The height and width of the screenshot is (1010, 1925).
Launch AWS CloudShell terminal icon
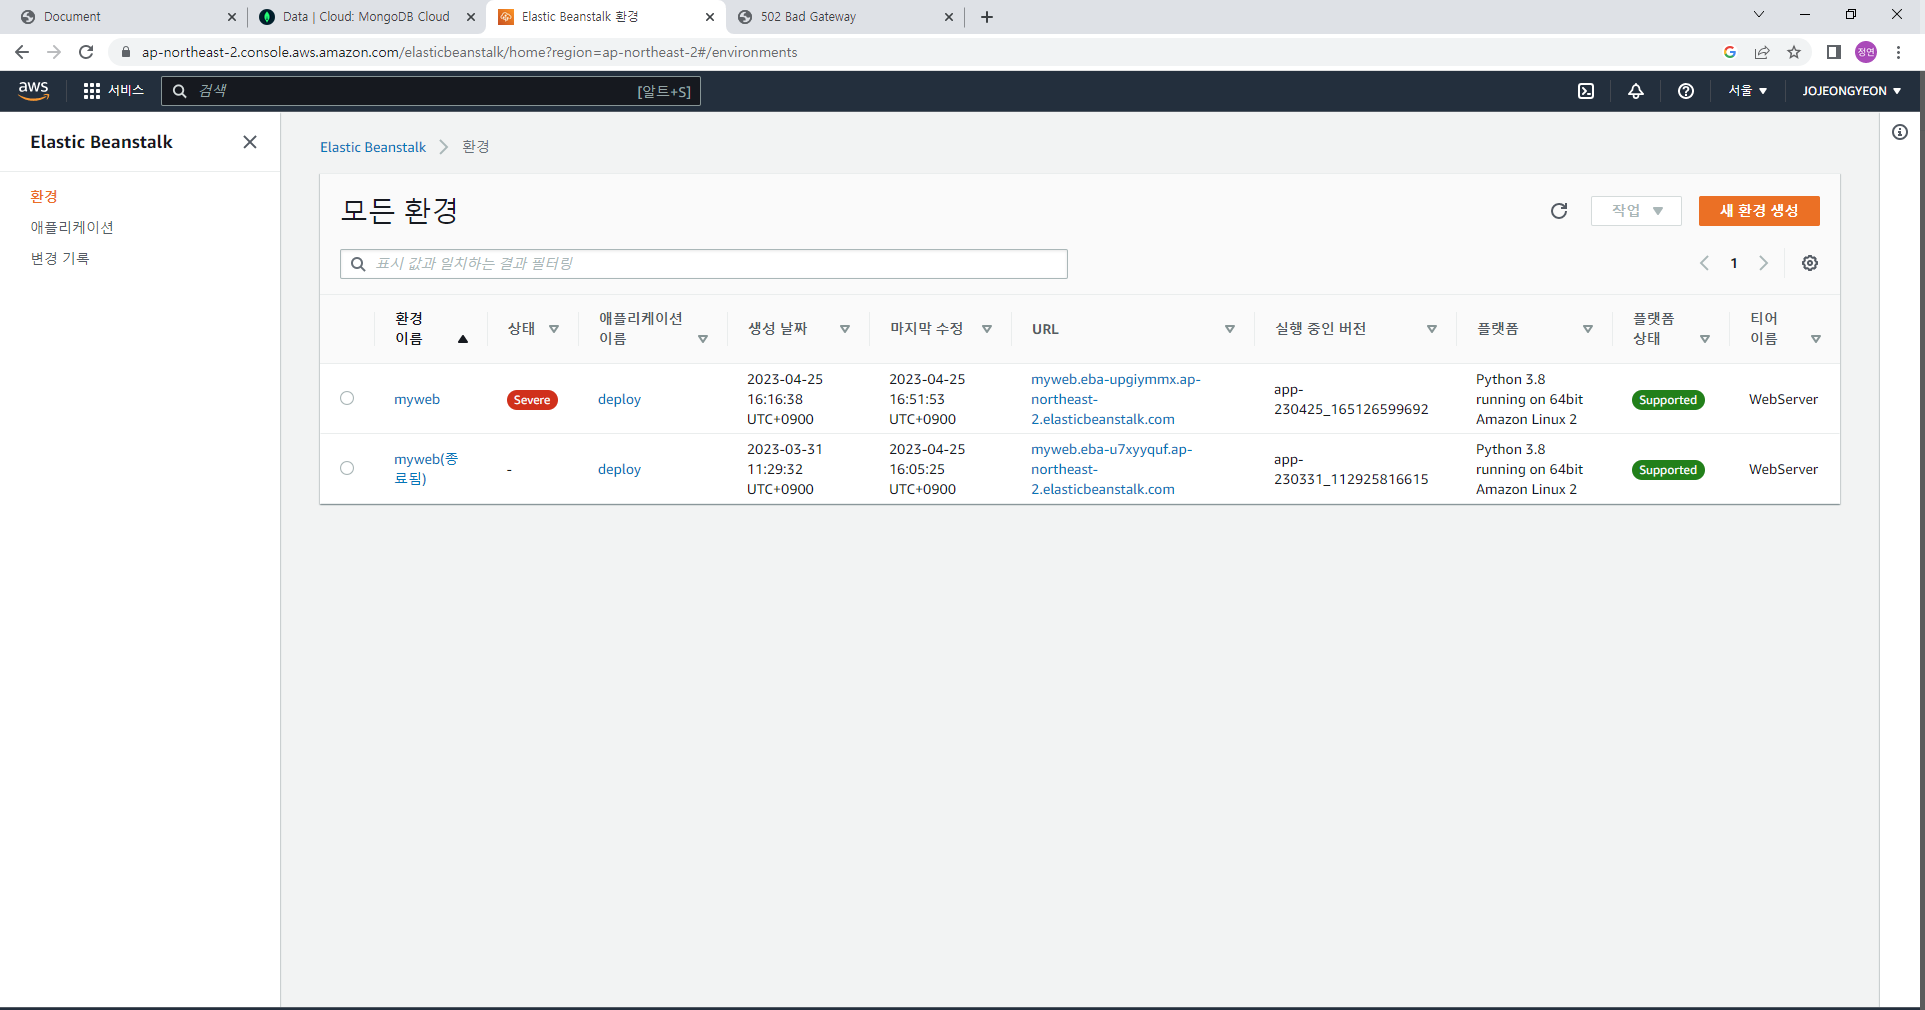(x=1586, y=91)
